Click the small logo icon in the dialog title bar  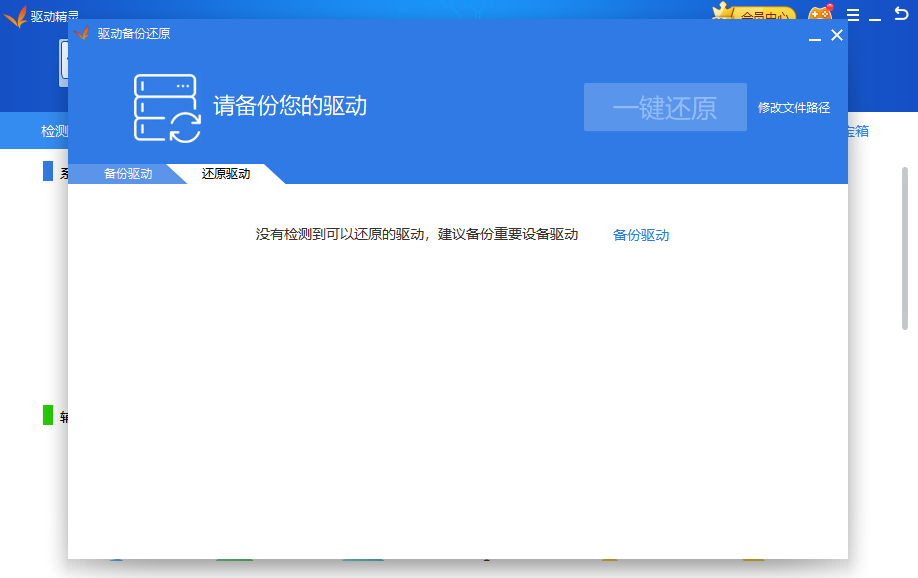tap(83, 33)
